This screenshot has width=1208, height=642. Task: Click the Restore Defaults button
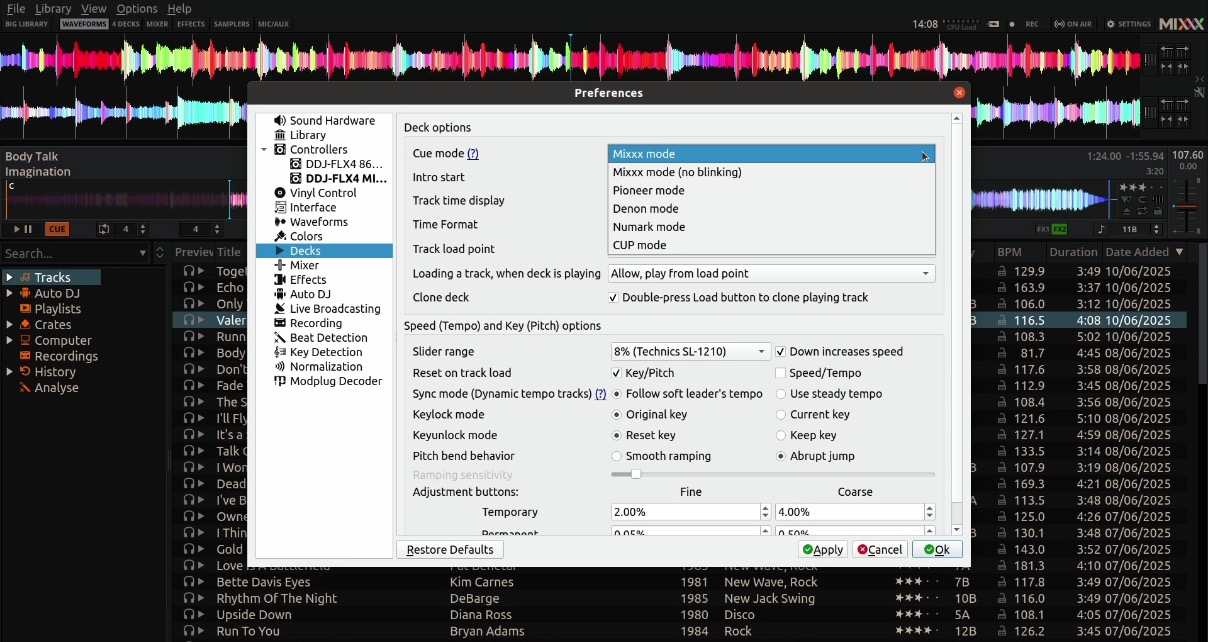pyautogui.click(x=449, y=549)
